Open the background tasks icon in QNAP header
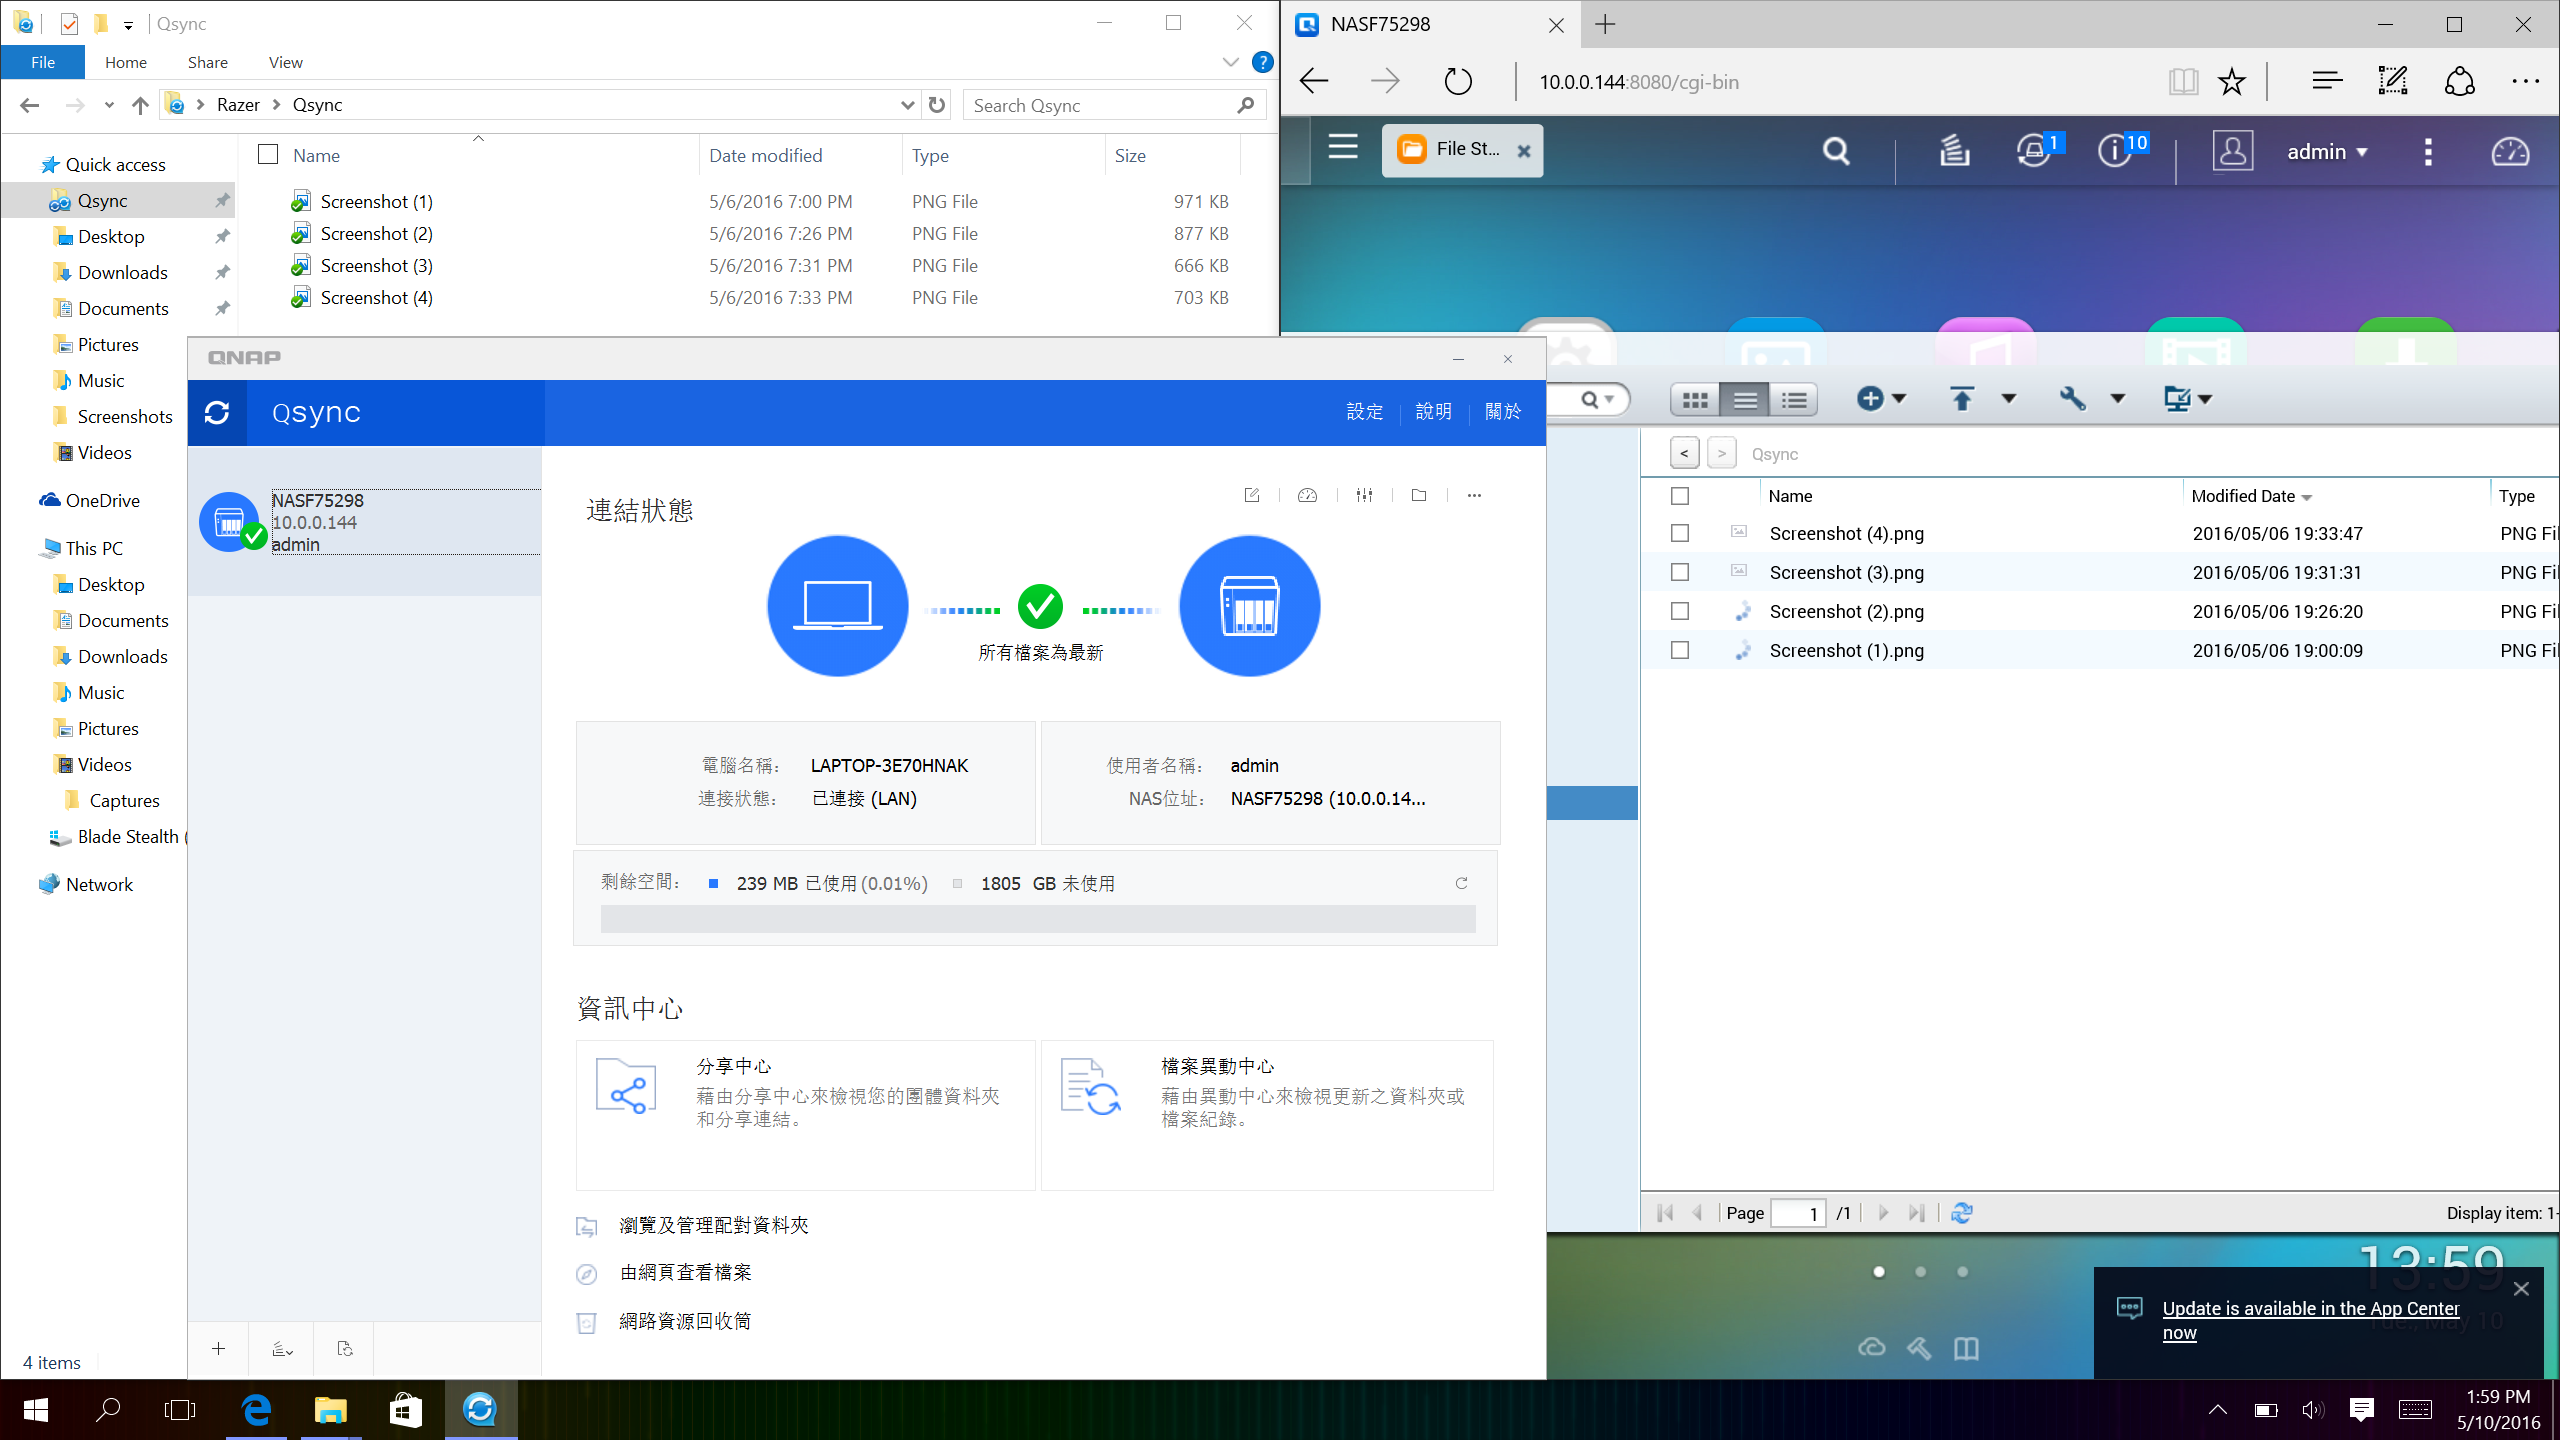 tap(1954, 151)
